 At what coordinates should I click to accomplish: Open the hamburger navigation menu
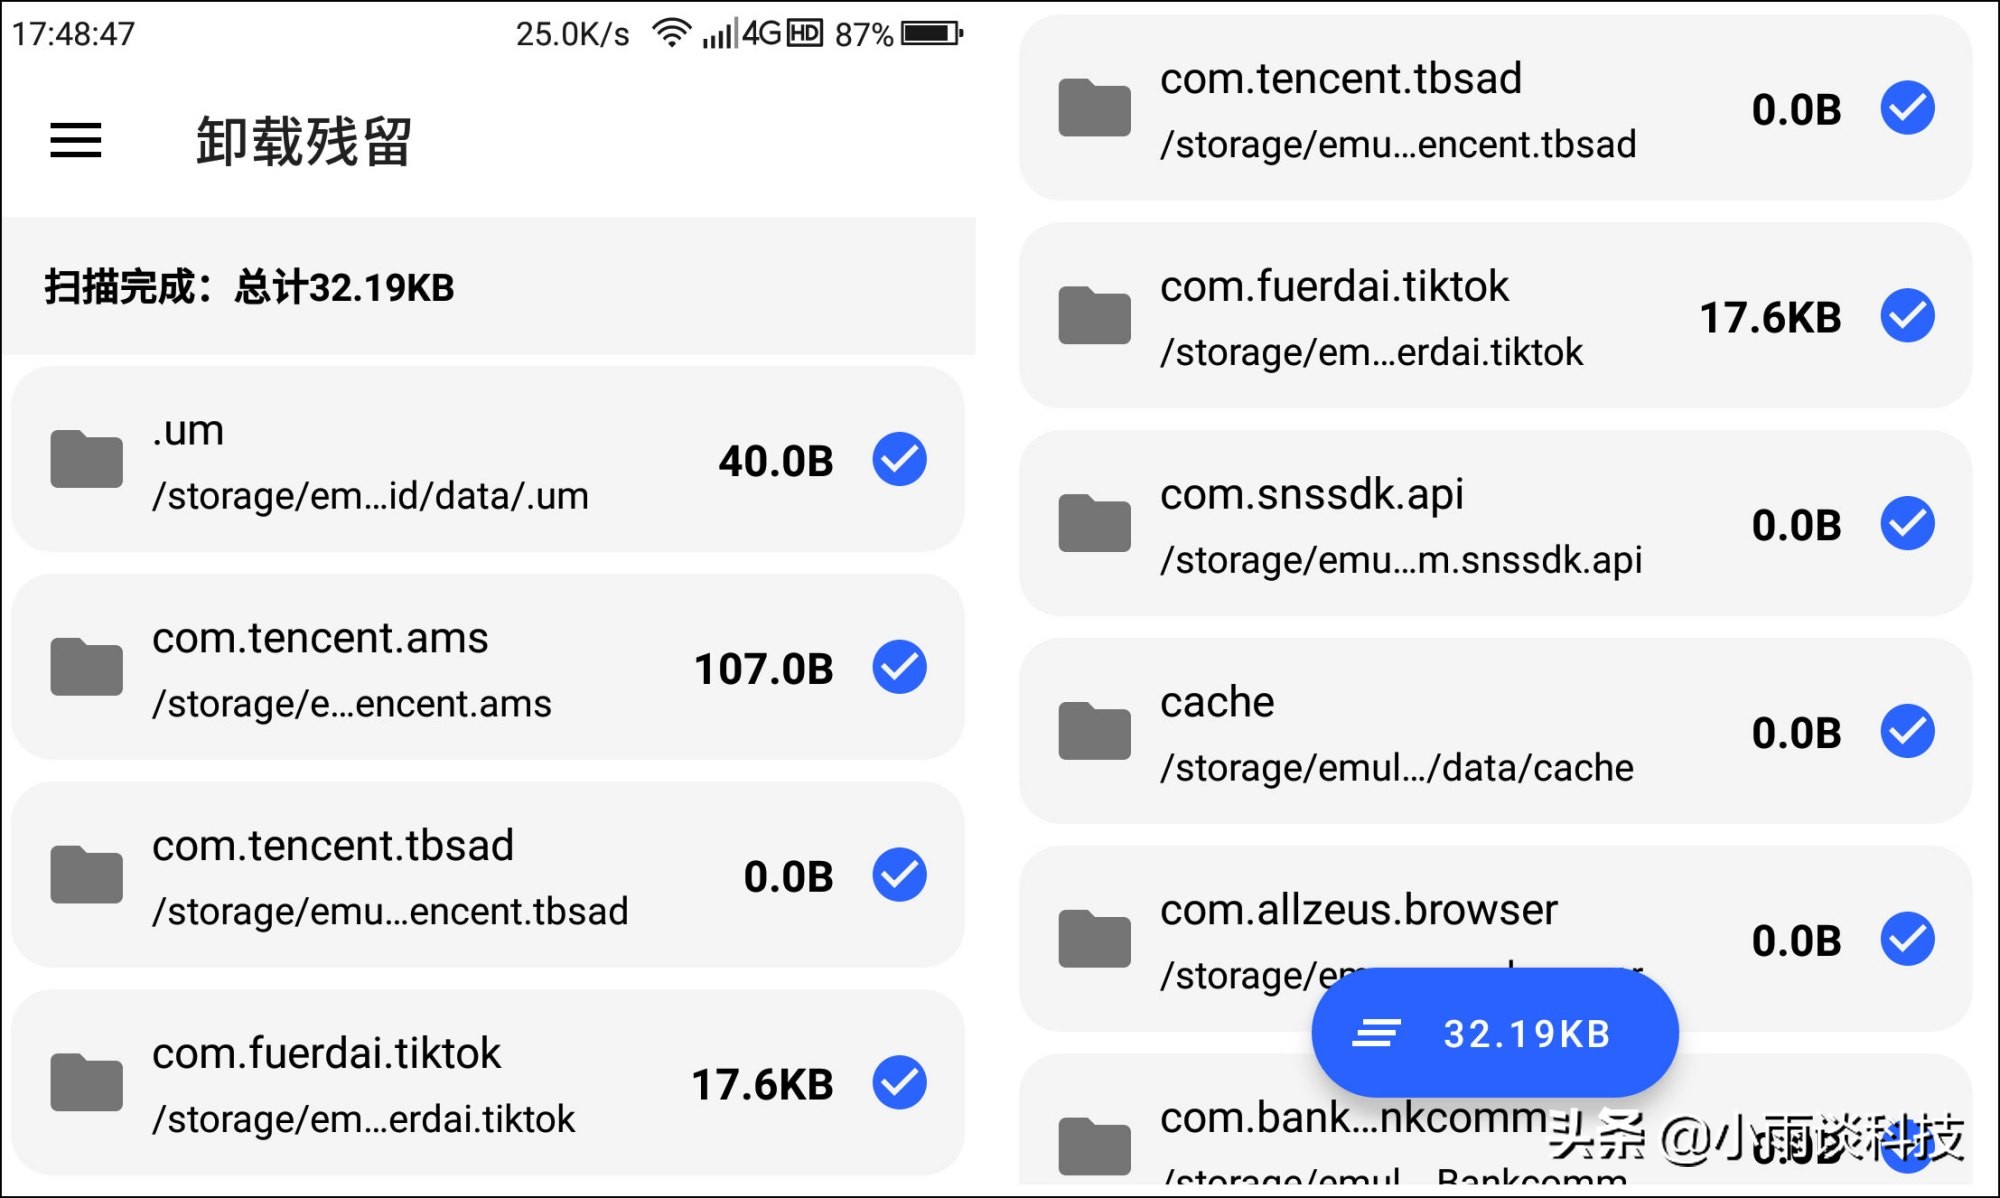click(76, 140)
